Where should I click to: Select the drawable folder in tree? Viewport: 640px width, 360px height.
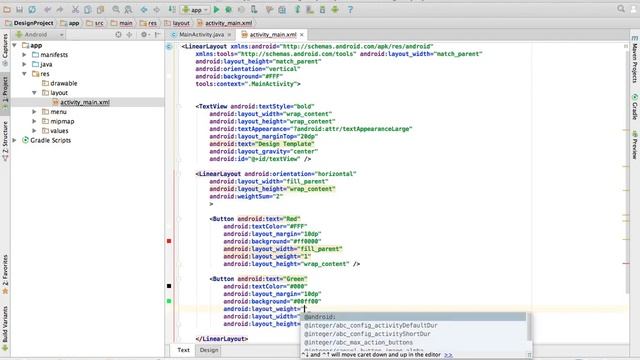pos(64,83)
